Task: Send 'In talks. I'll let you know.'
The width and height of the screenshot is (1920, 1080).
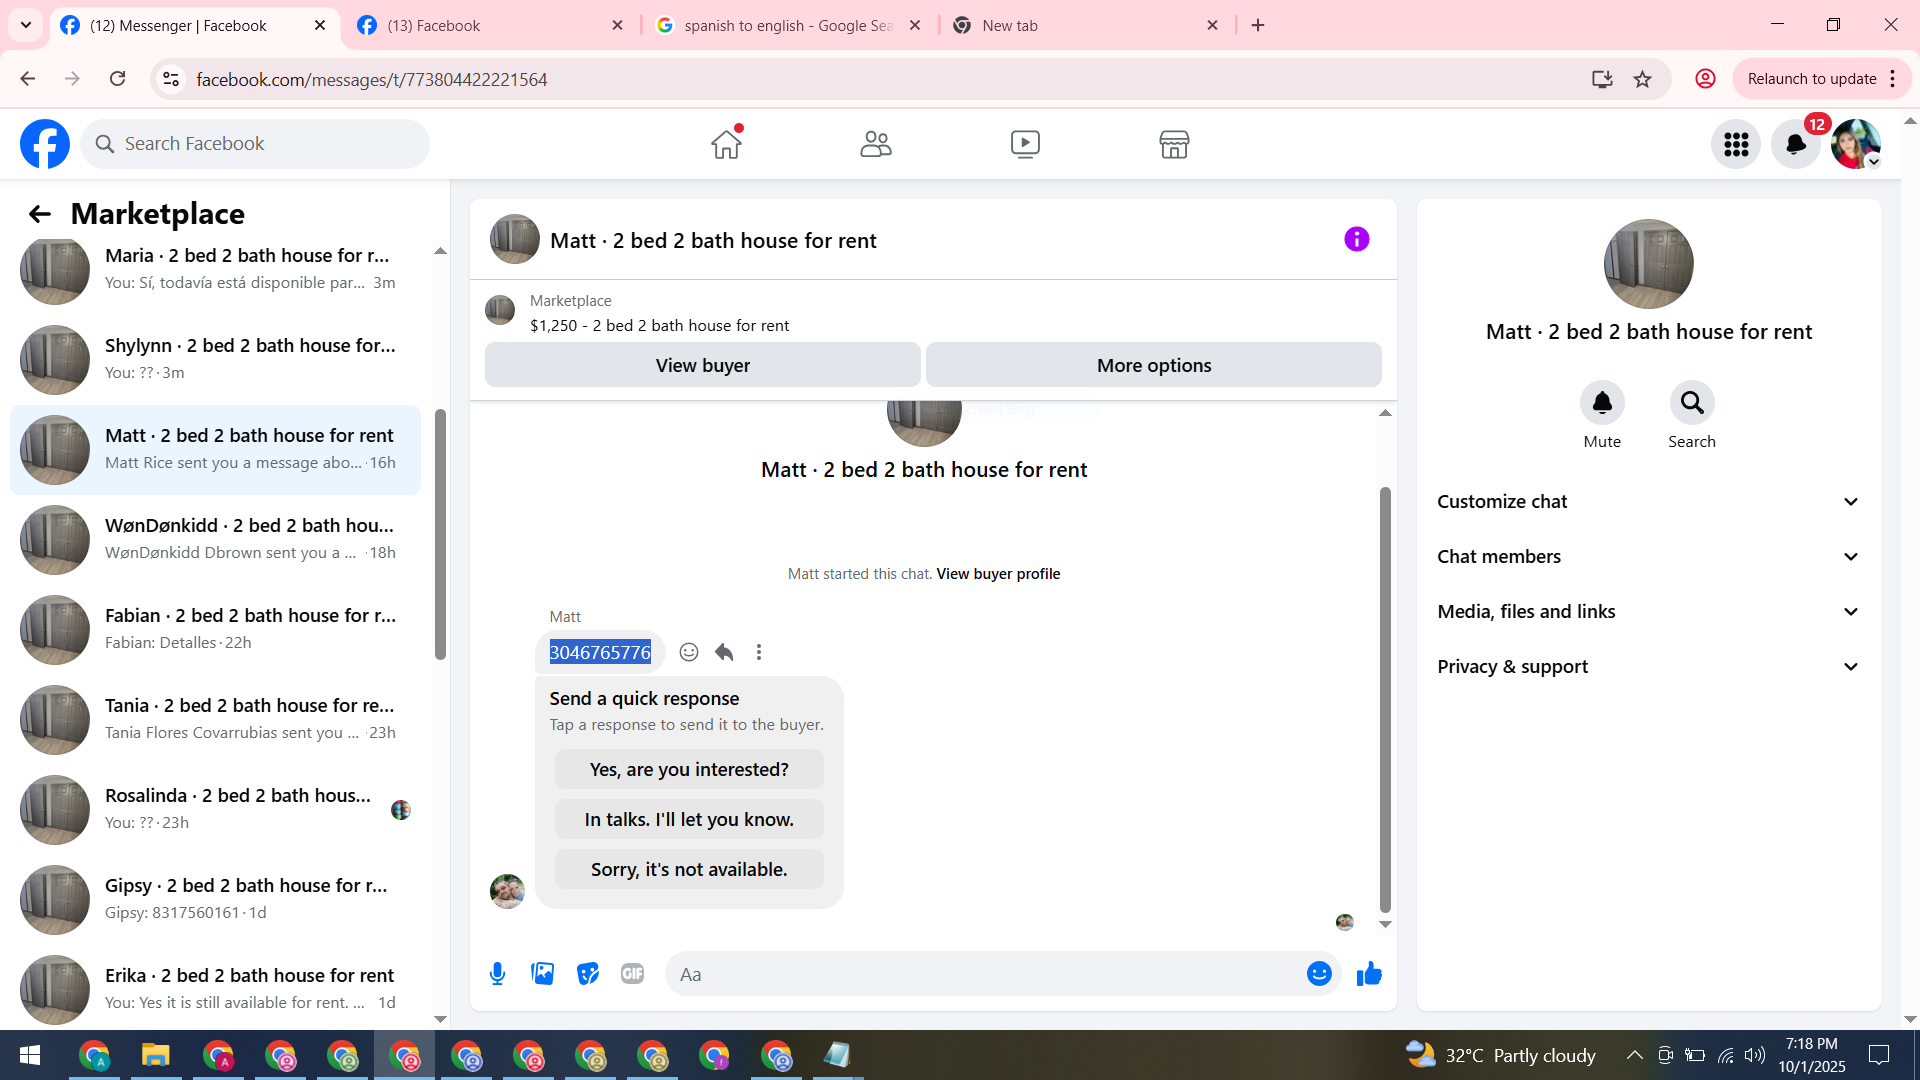Action: (x=689, y=819)
